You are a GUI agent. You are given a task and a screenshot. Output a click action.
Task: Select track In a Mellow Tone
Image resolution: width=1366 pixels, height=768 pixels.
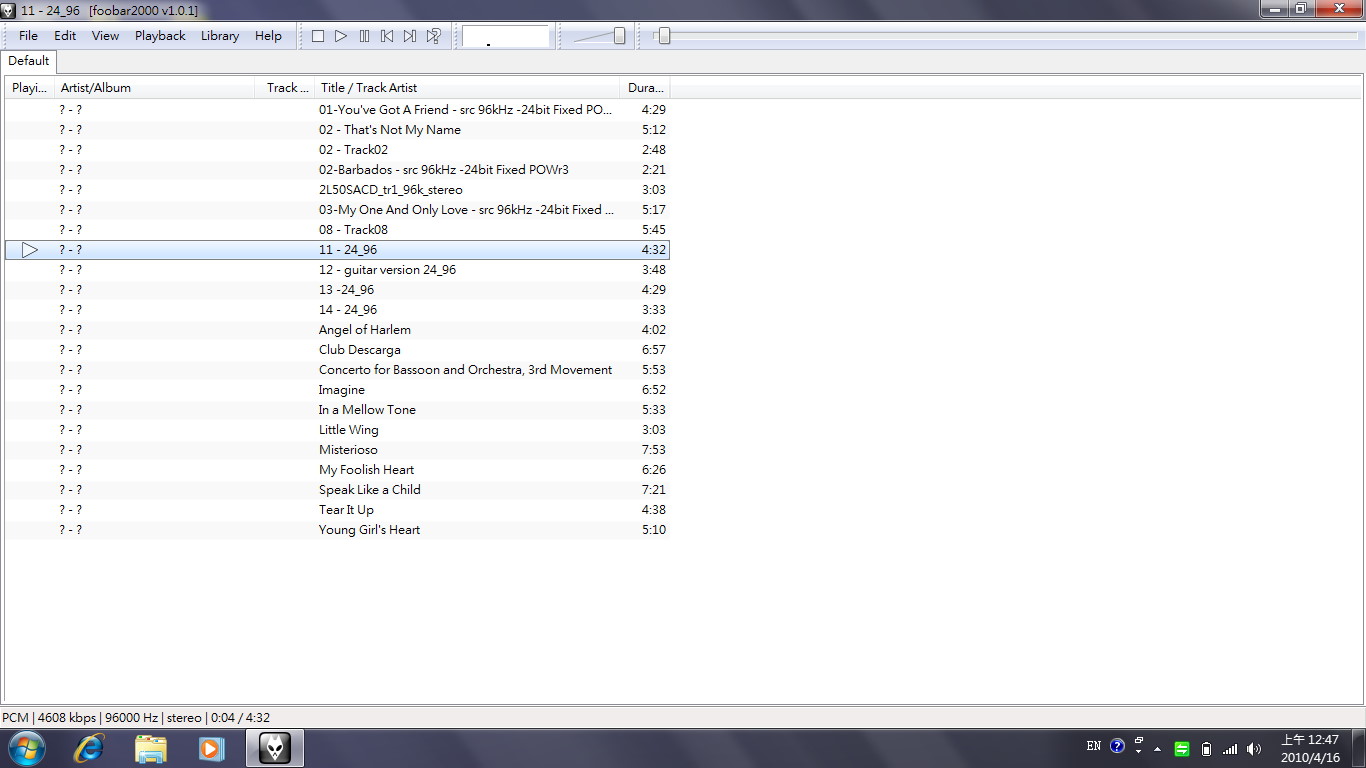(337, 410)
